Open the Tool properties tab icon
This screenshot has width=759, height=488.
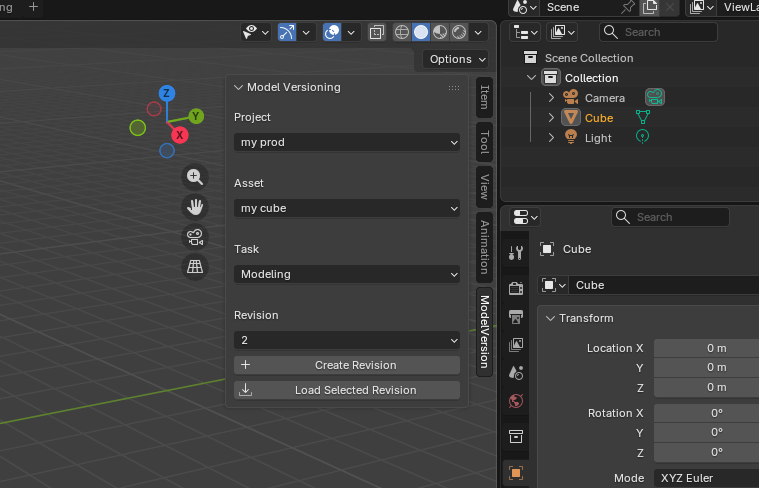coord(516,254)
